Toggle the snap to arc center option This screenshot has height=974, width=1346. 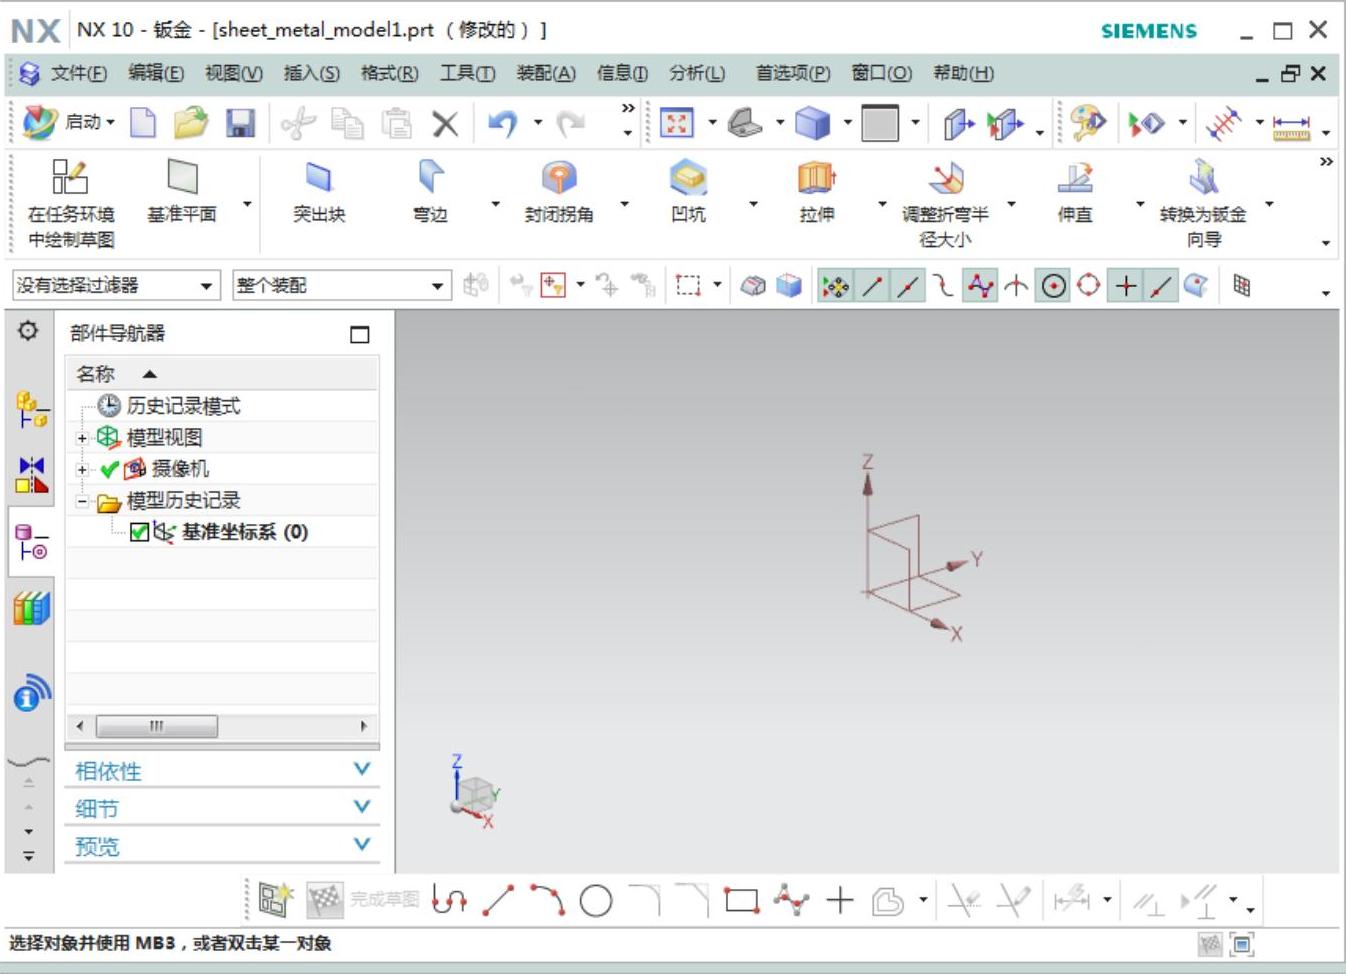click(1053, 287)
